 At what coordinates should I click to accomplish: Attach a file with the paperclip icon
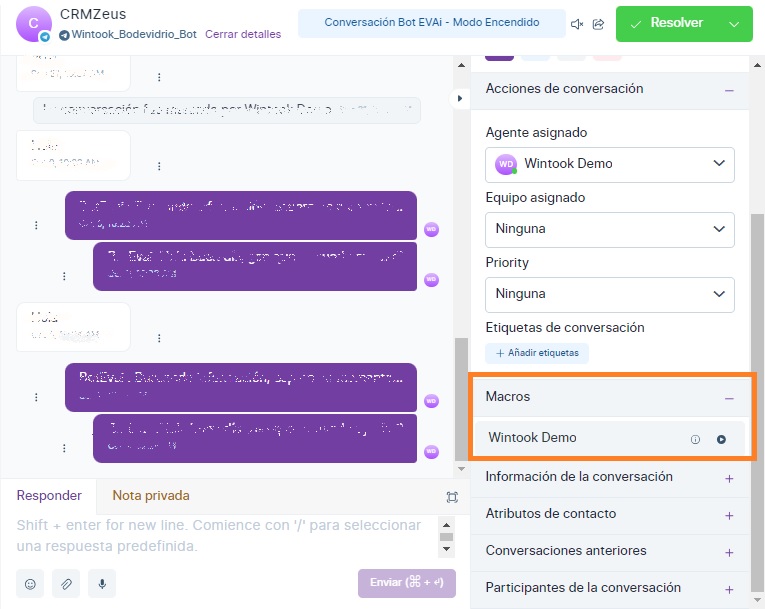[65, 584]
